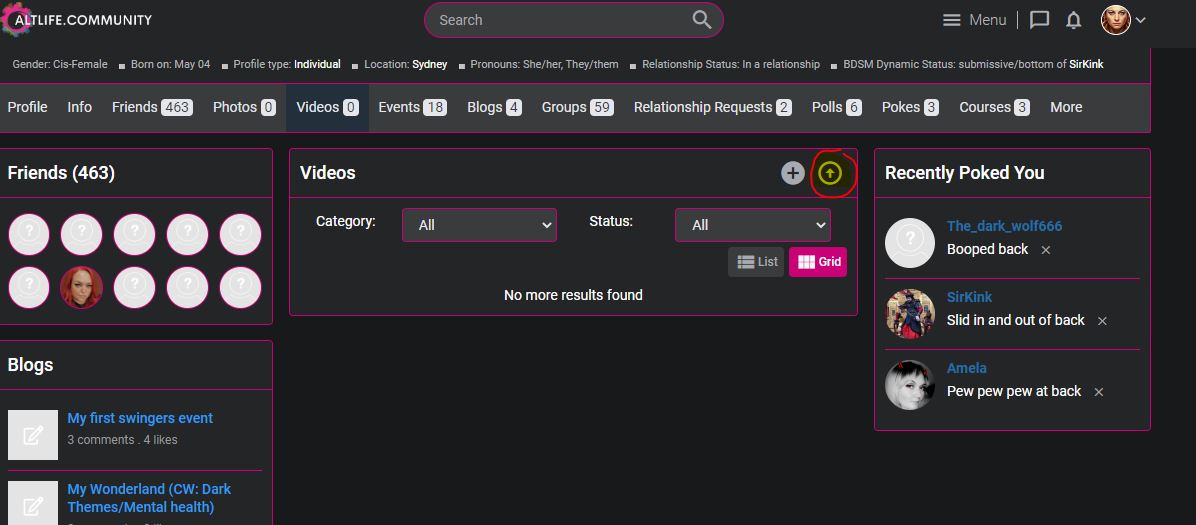
Task: Open the Photos tab
Action: click(244, 107)
